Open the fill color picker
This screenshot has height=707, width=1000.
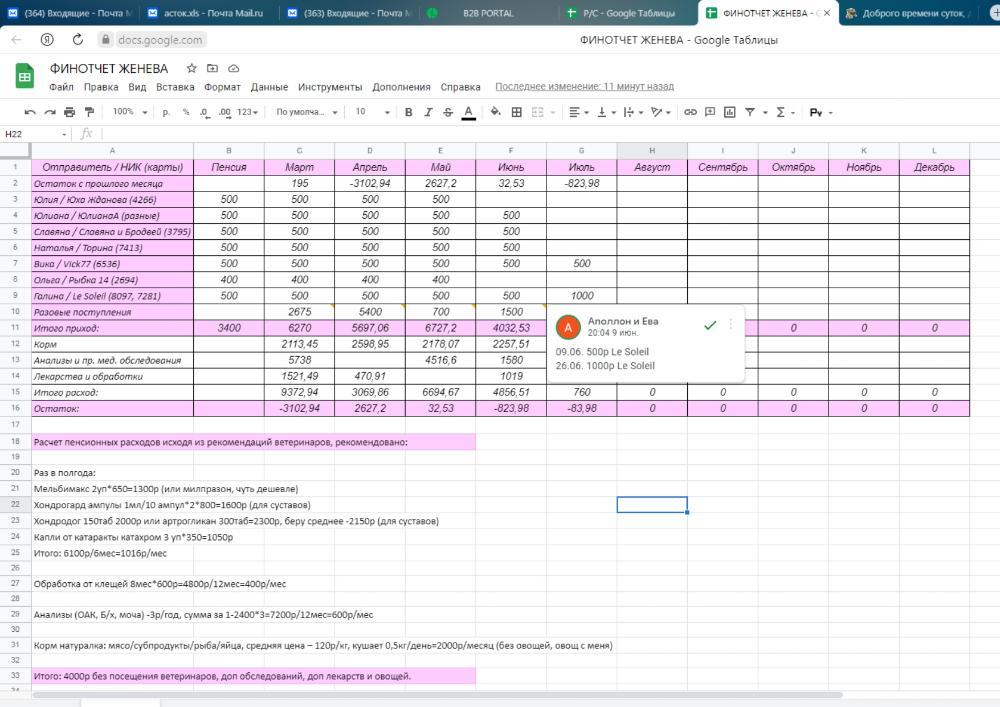[x=497, y=112]
